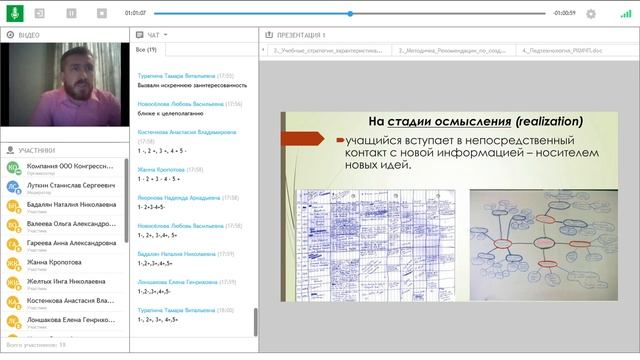Click the participants panel person icon
The image size is (640, 360).
point(11,150)
